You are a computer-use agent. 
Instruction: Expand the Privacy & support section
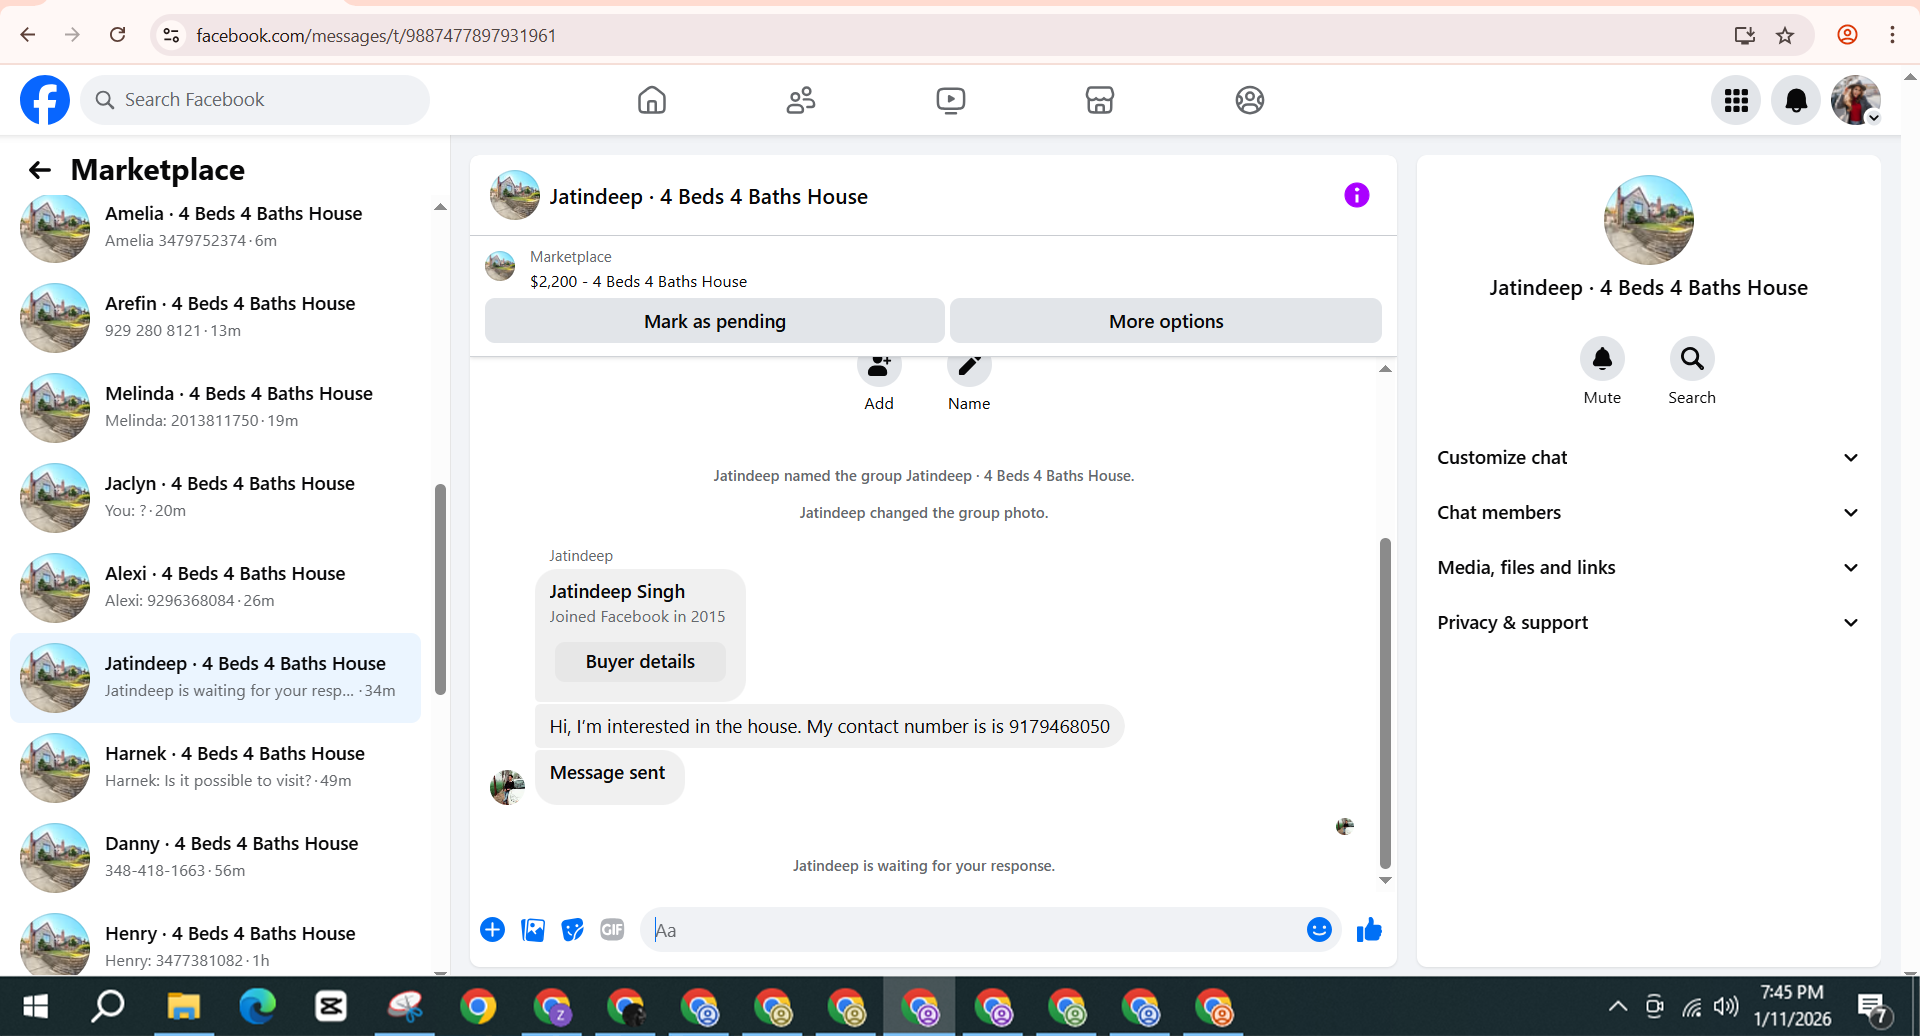click(x=1648, y=622)
